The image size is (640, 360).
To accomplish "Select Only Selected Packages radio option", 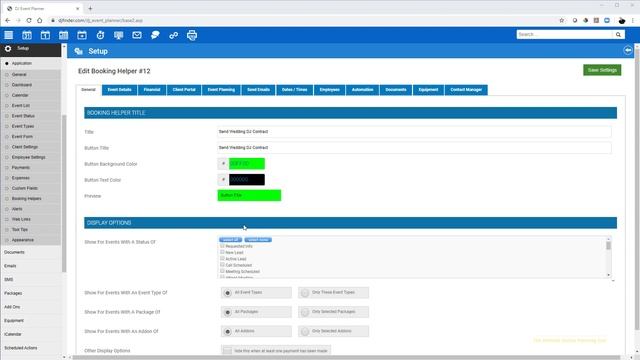I will [305, 312].
